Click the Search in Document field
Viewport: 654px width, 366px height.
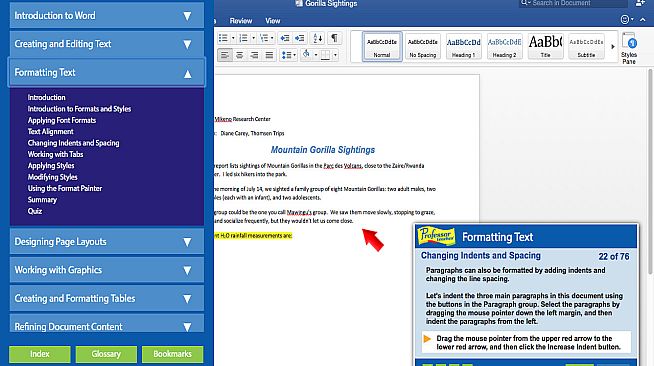point(573,3)
